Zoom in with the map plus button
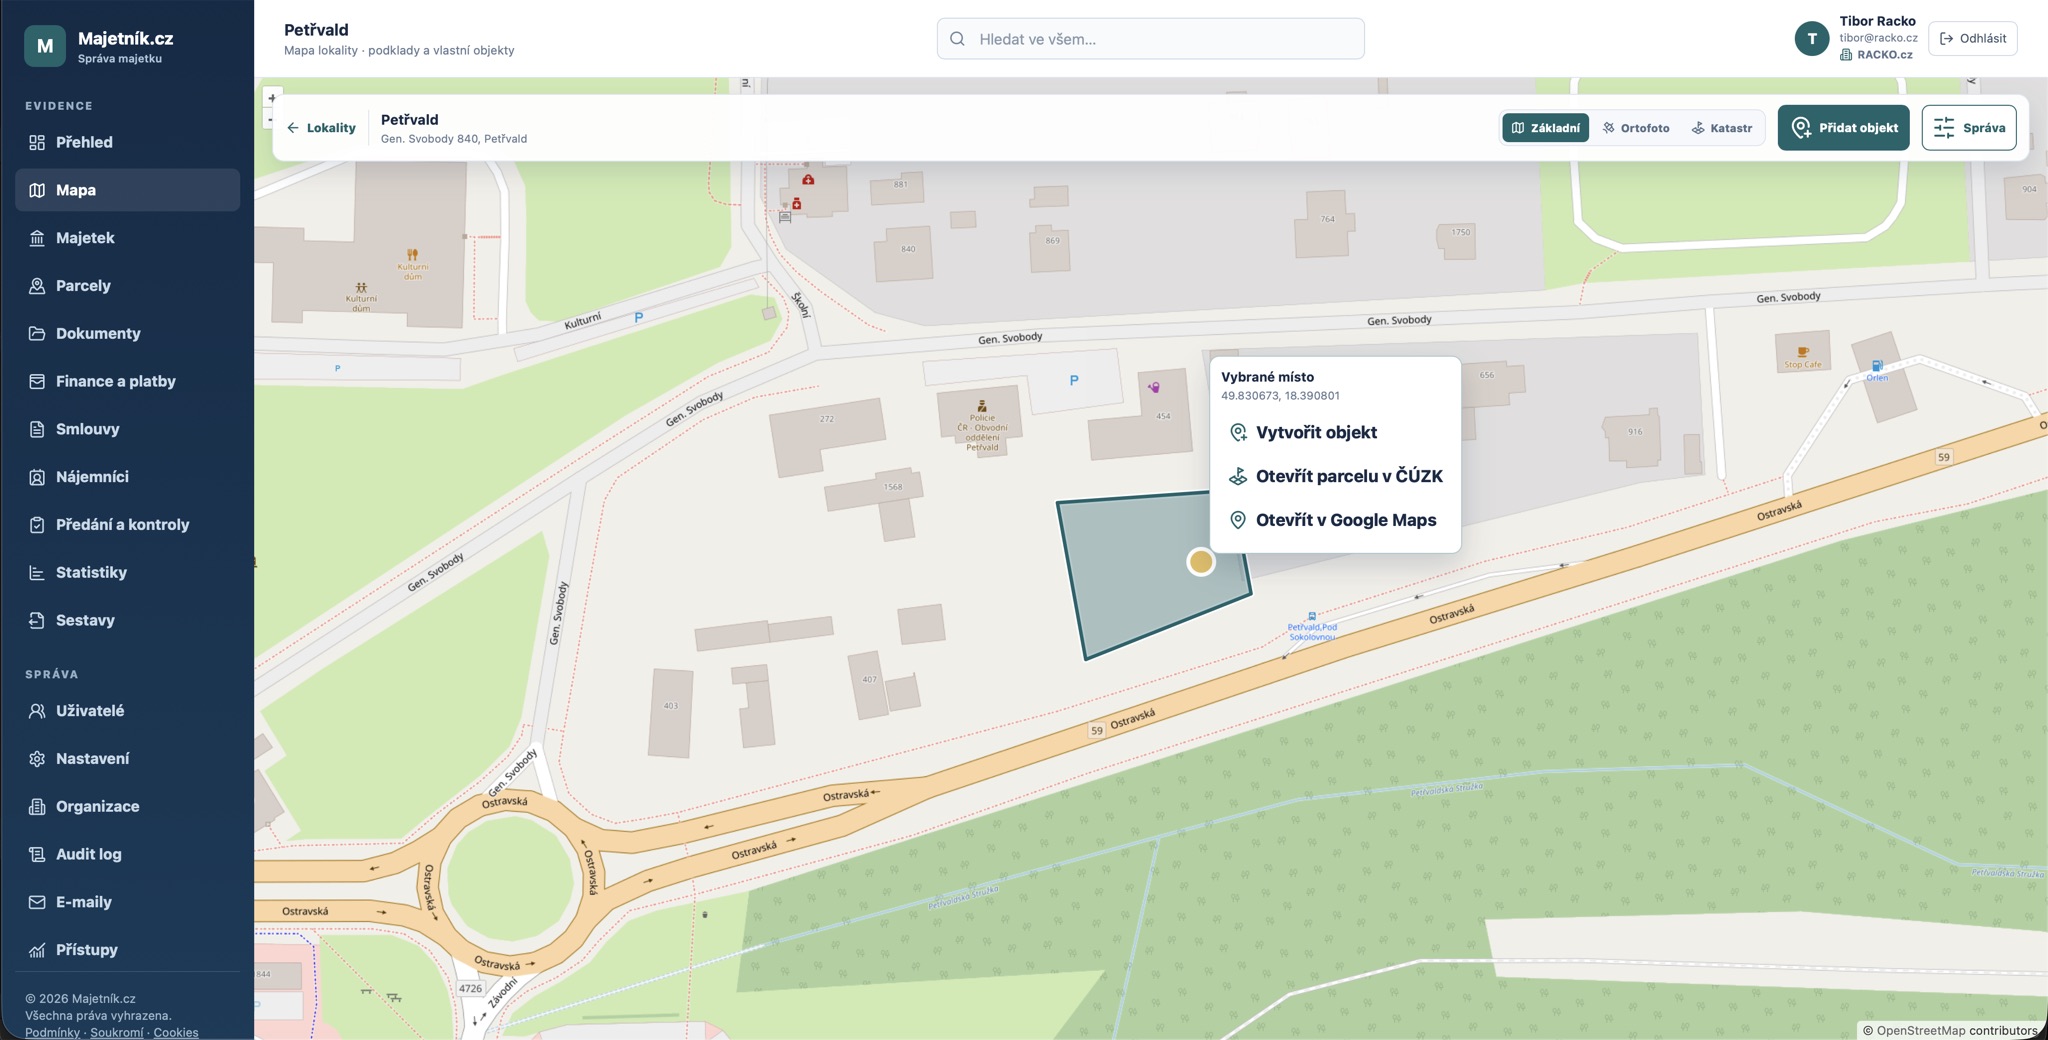This screenshot has width=2048, height=1040. point(271,98)
